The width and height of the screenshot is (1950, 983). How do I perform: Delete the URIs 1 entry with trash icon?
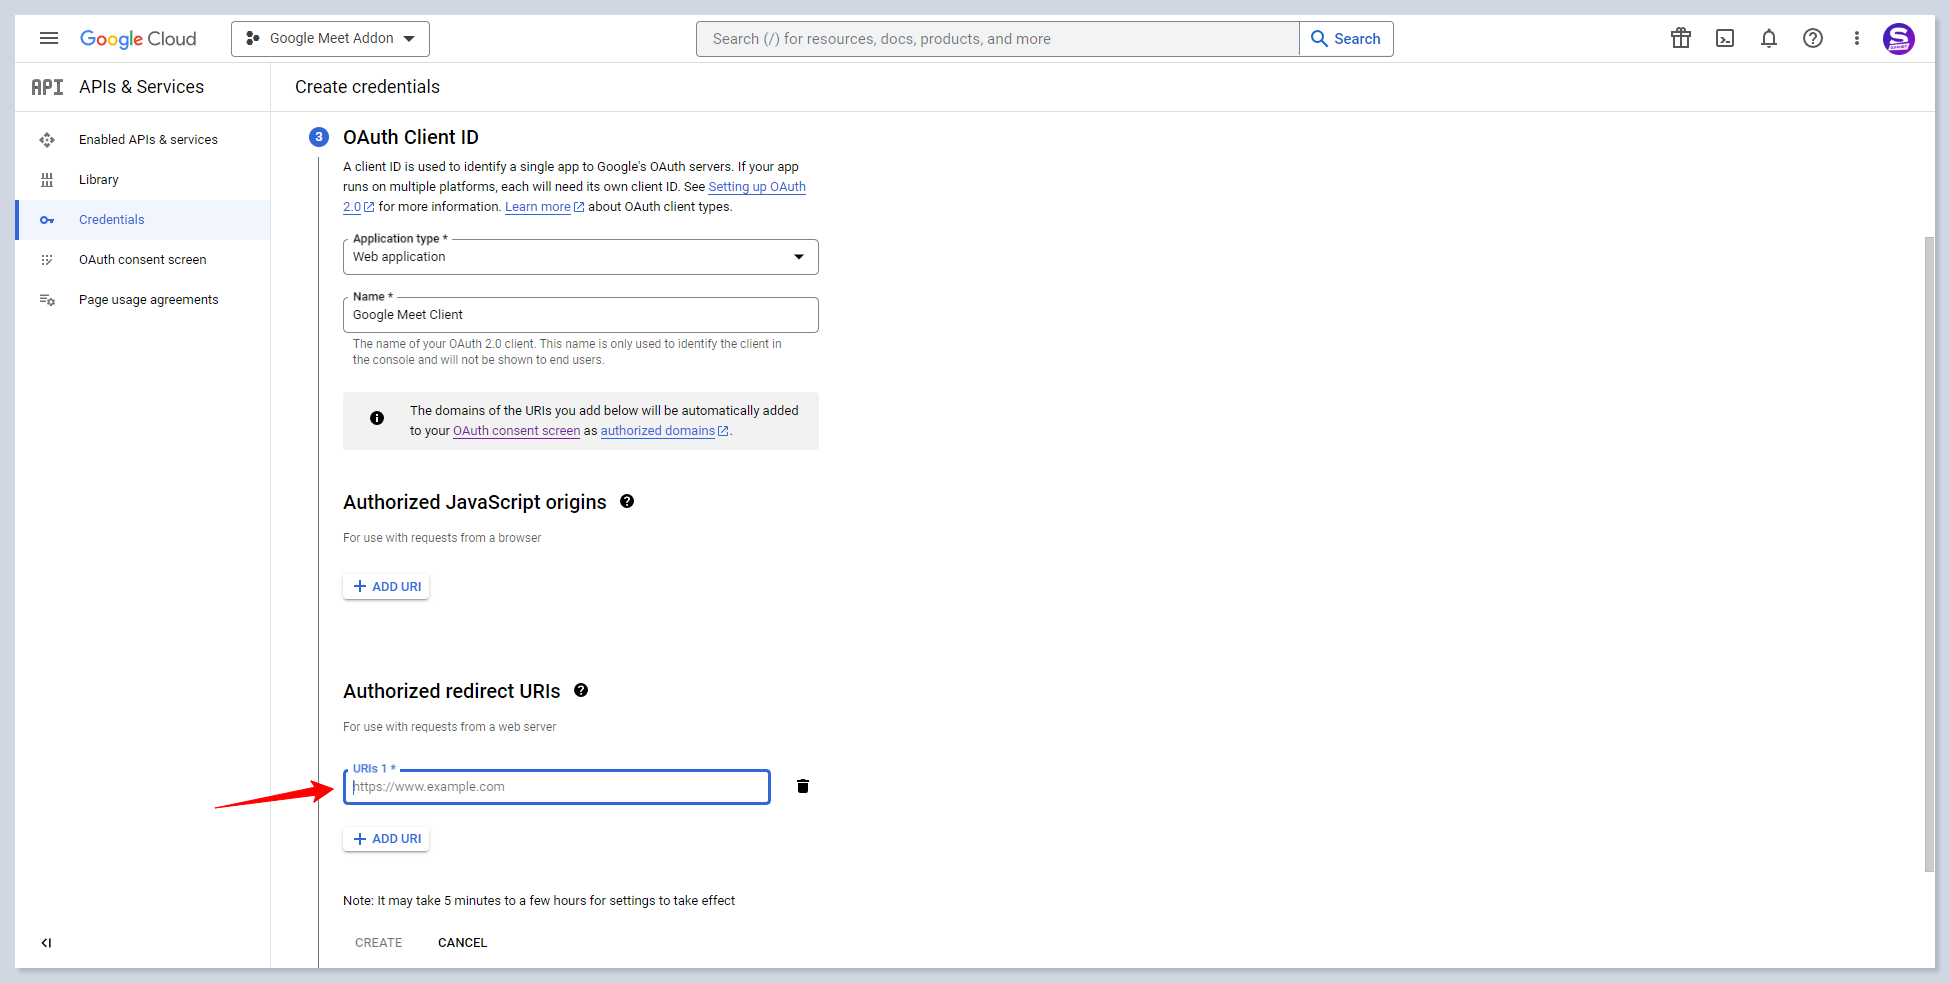802,786
